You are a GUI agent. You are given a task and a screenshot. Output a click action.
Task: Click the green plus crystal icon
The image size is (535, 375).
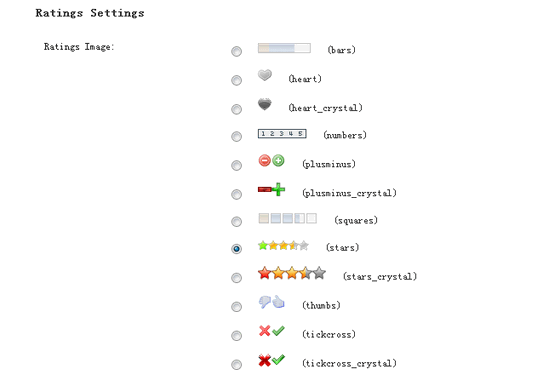[278, 189]
